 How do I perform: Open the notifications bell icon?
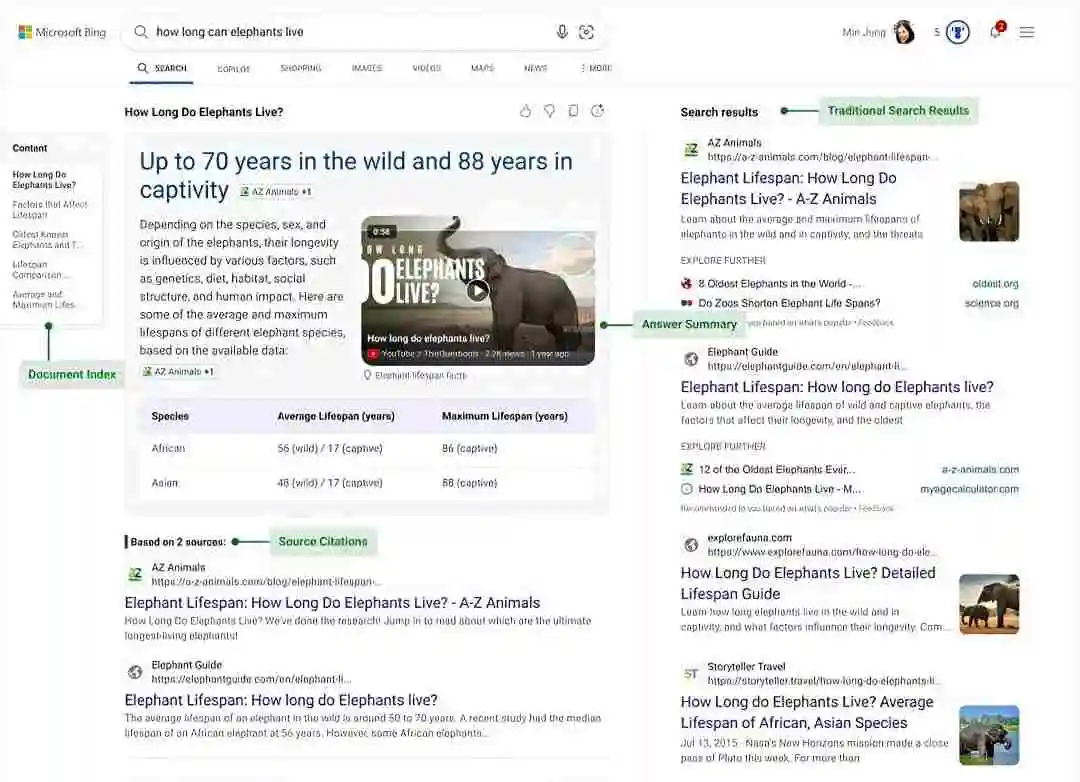(996, 32)
